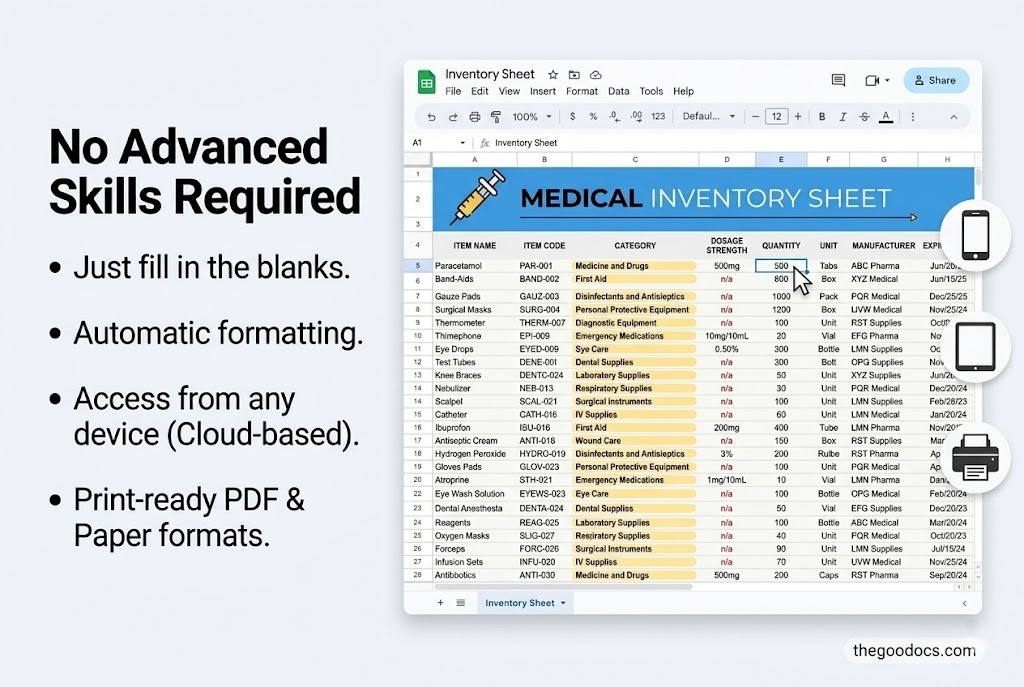Click the cloud save status icon
The width and height of the screenshot is (1024, 687).
click(595, 74)
